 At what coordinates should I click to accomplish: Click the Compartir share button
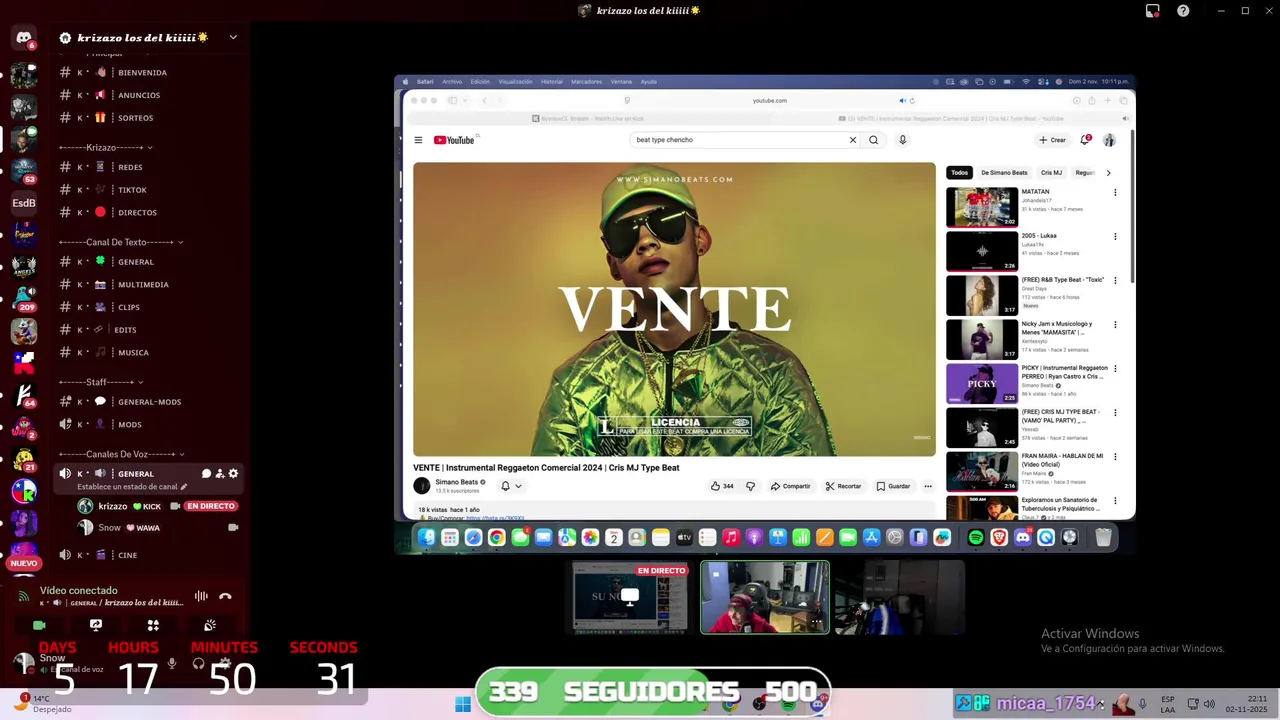(x=790, y=486)
